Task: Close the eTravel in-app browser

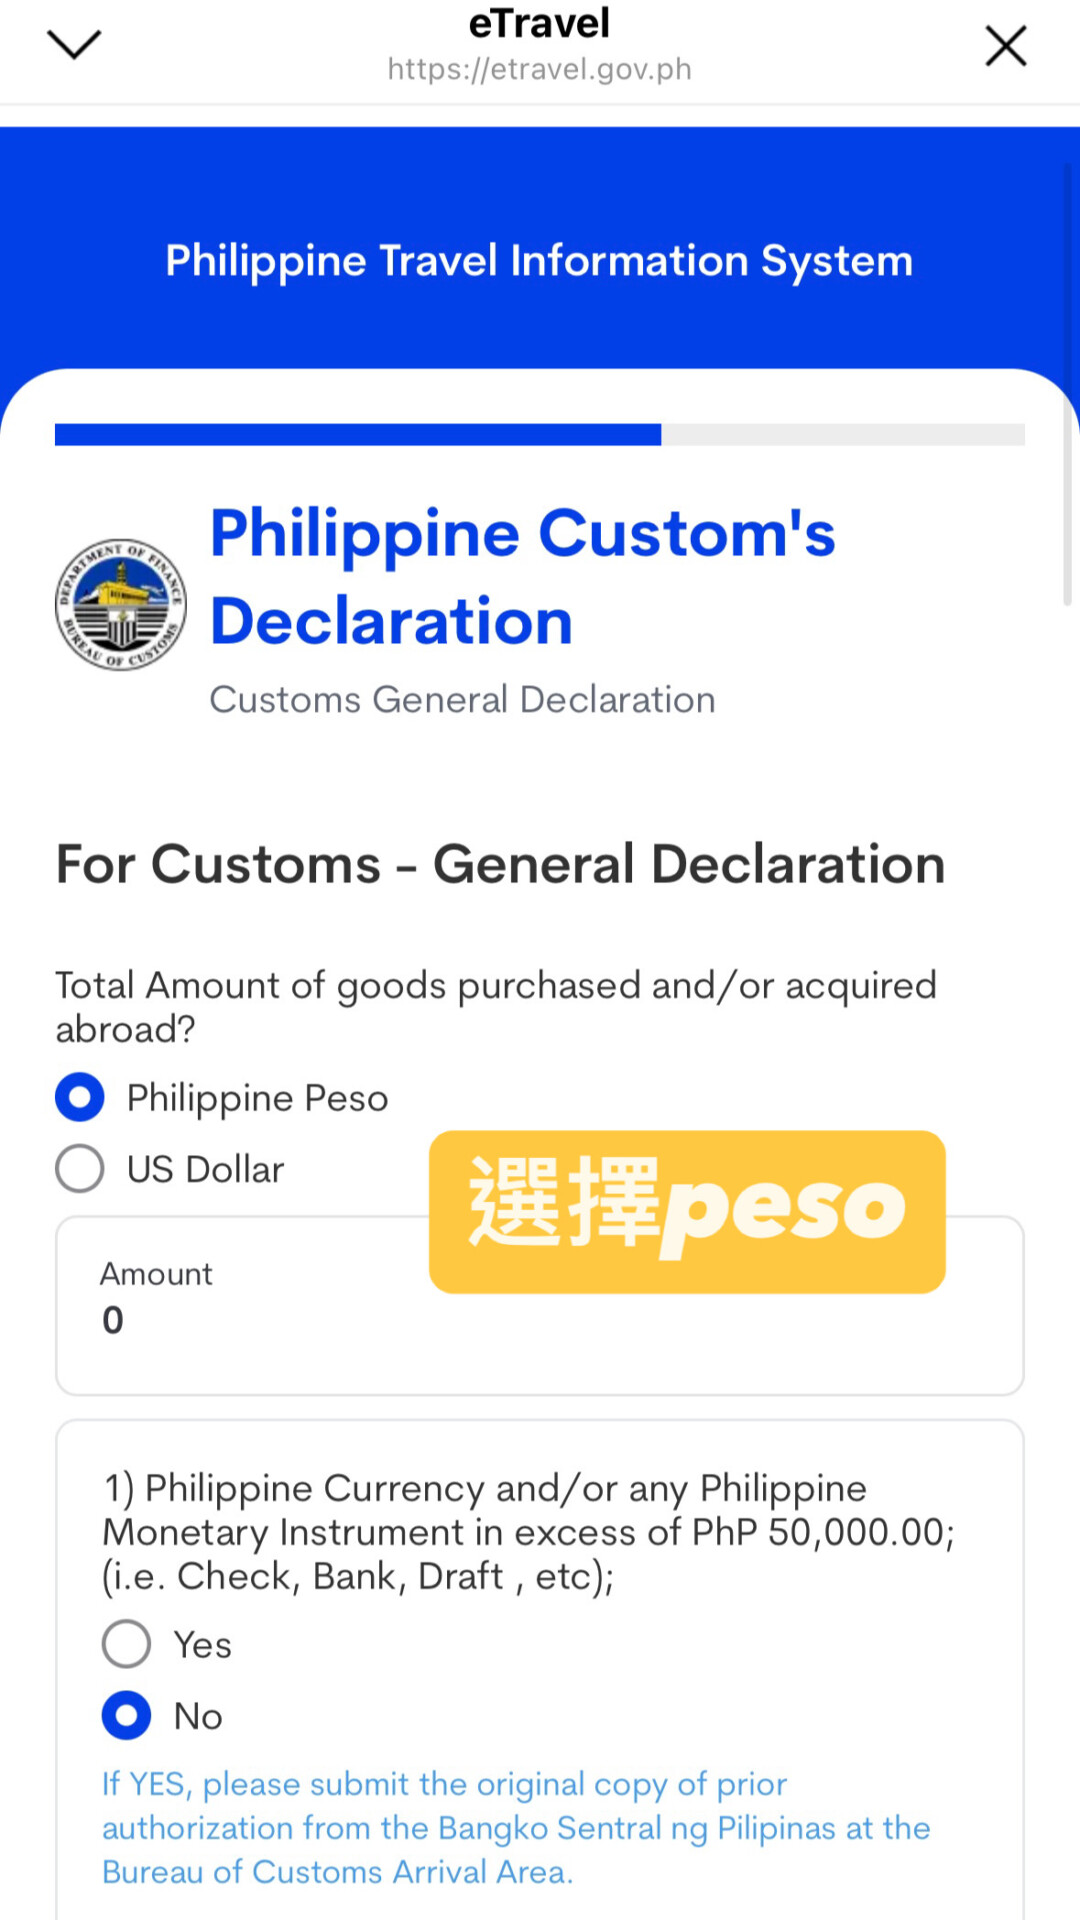Action: (1005, 46)
